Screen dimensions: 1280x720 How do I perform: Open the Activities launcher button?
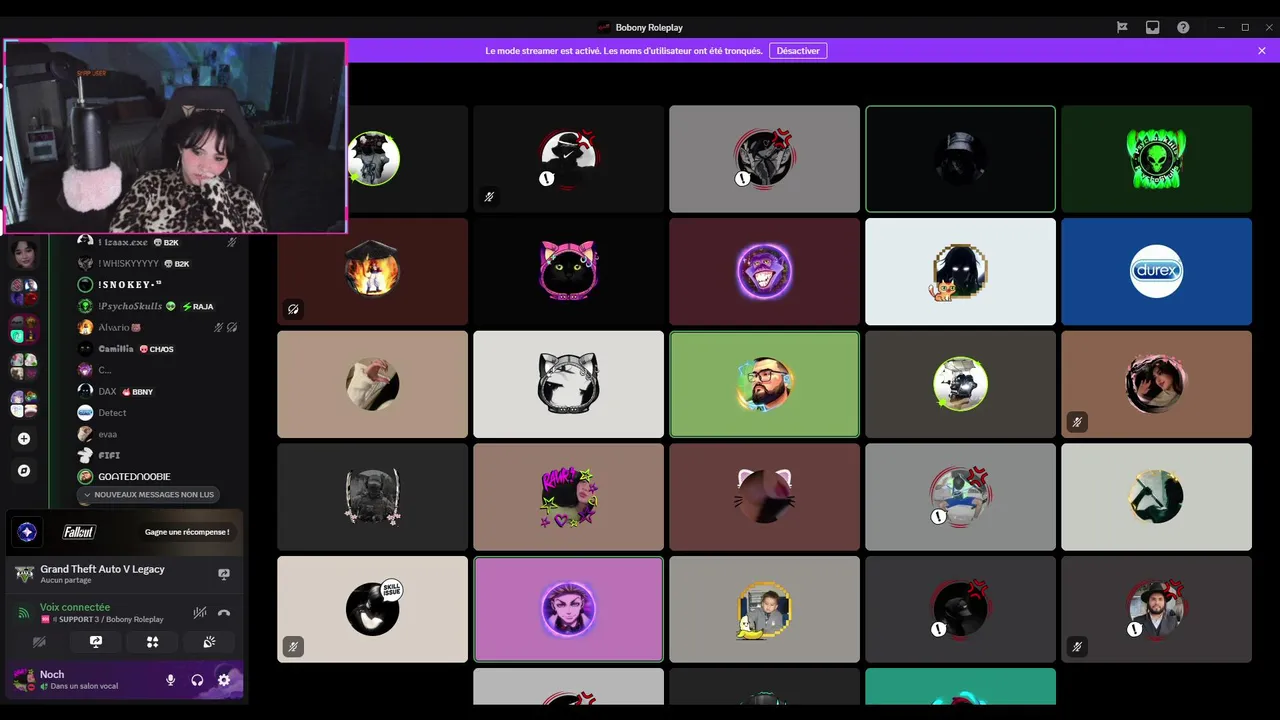153,642
